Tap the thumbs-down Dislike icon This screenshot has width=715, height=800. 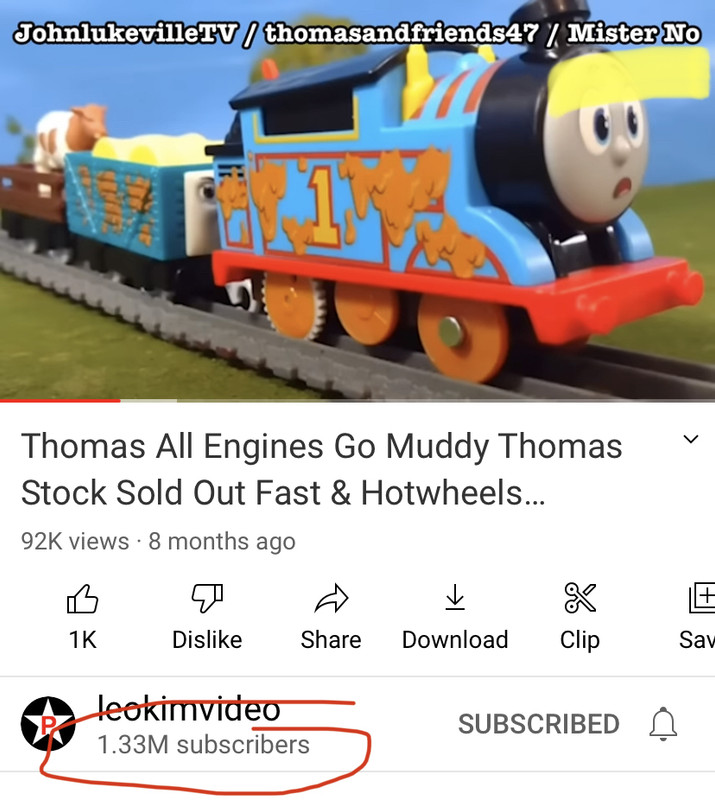tap(207, 598)
